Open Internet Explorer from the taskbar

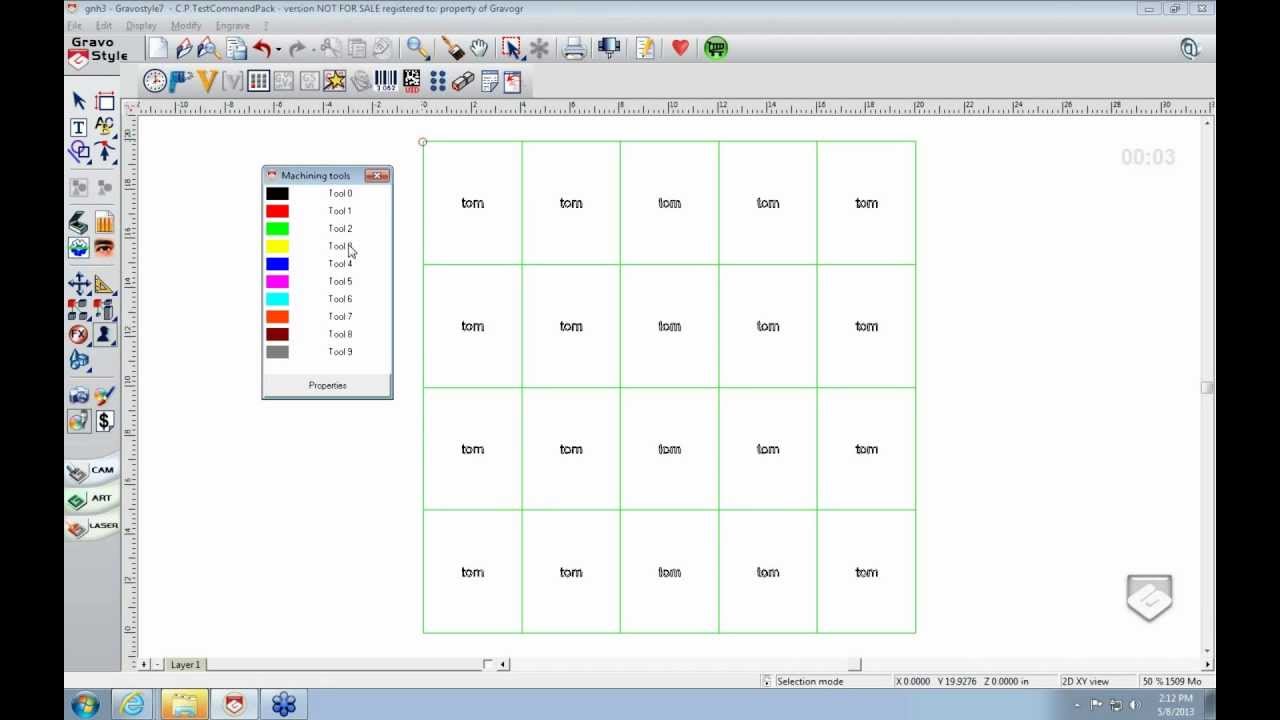click(x=133, y=704)
